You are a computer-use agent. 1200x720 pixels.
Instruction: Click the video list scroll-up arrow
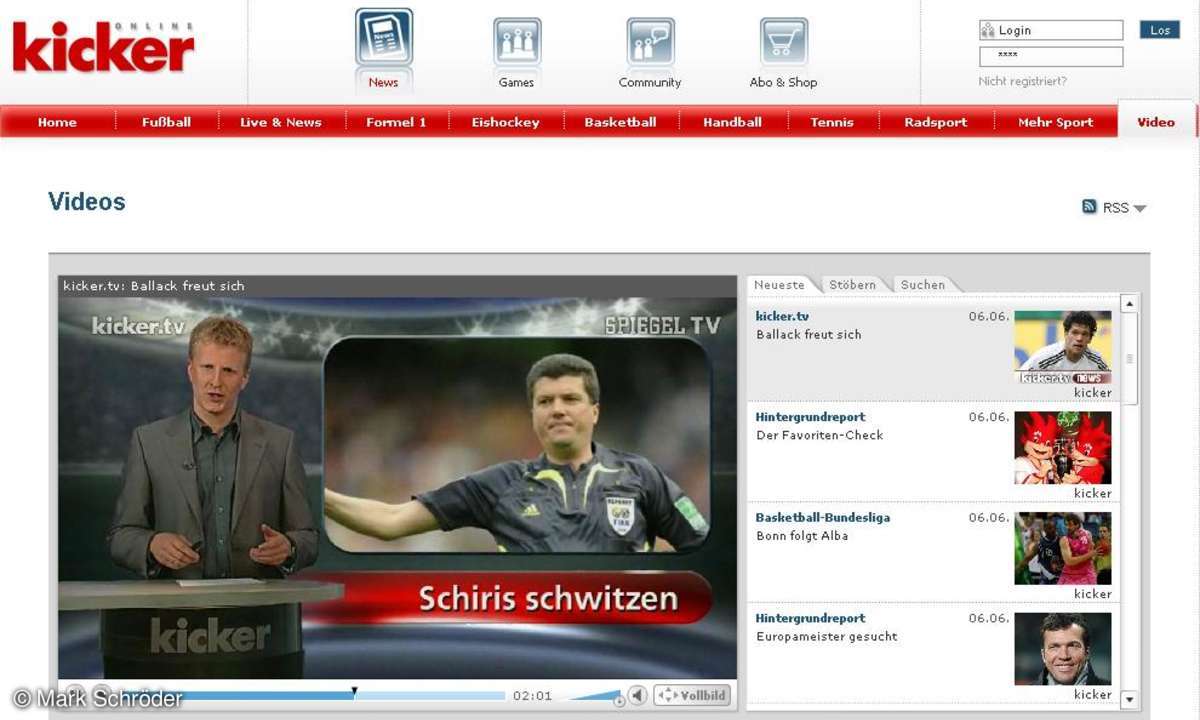[x=1129, y=303]
